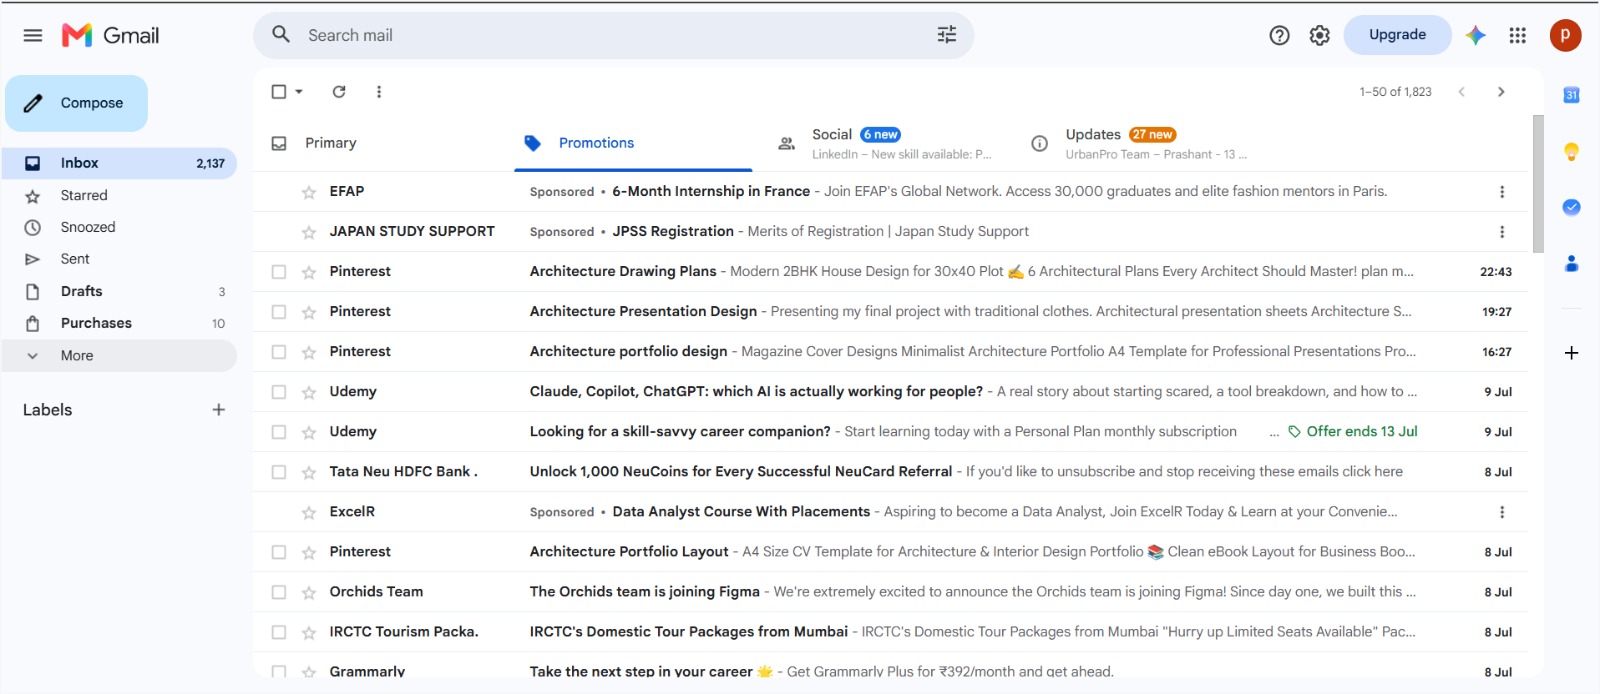Refresh the inbox
Viewport: 1600px width, 694px height.
click(x=339, y=92)
